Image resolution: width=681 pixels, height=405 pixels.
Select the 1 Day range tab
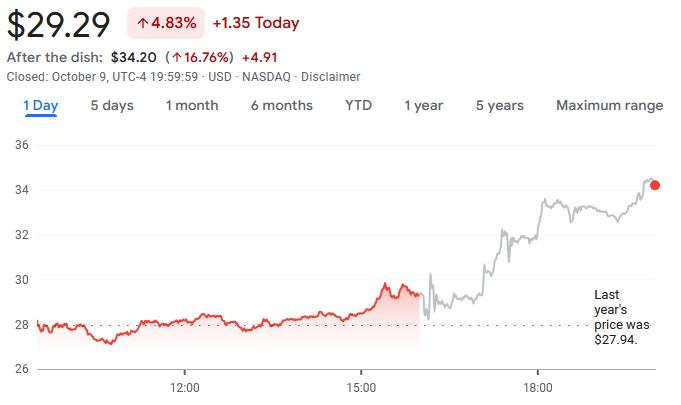(40, 105)
